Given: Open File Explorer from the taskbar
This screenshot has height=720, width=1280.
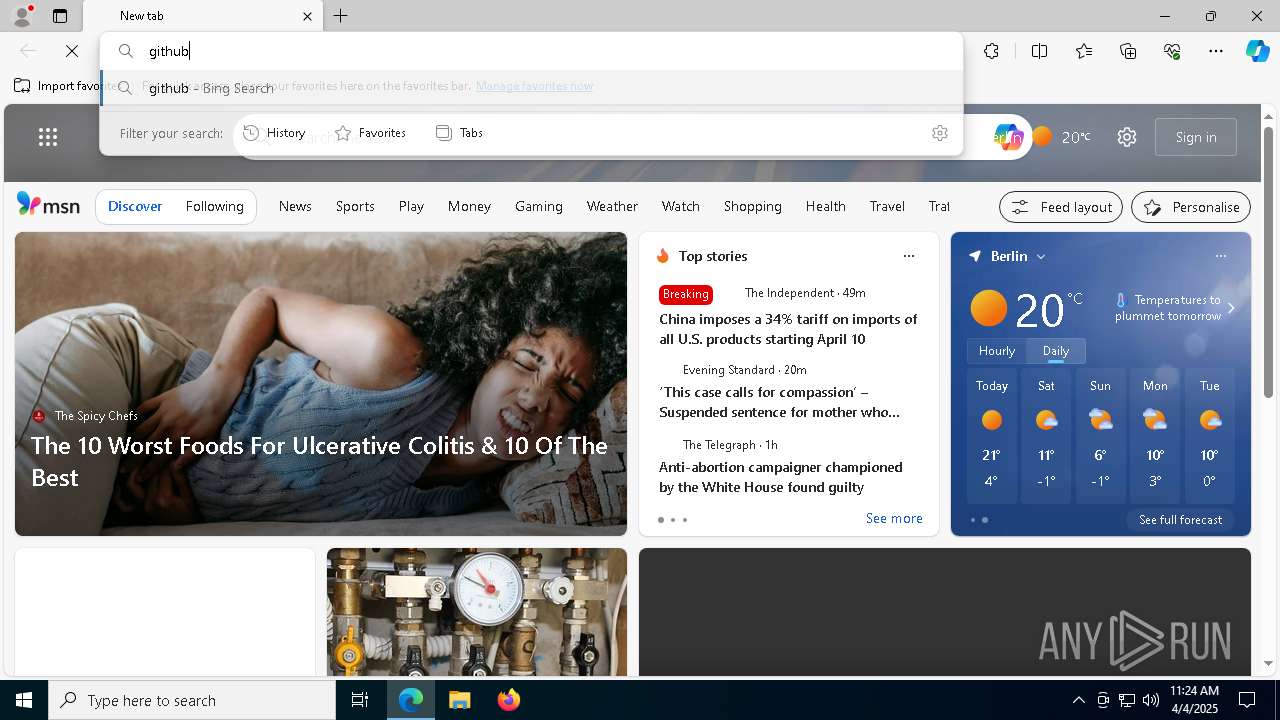Looking at the screenshot, I should [459, 700].
